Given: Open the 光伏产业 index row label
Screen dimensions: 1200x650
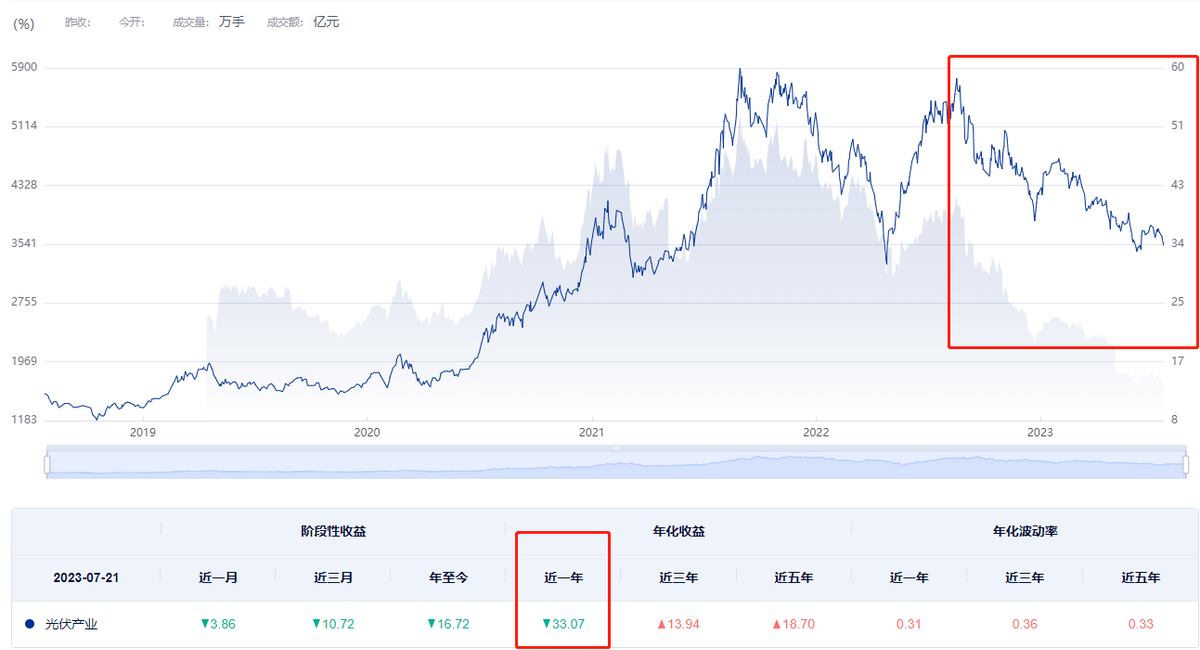Looking at the screenshot, I should tap(72, 624).
